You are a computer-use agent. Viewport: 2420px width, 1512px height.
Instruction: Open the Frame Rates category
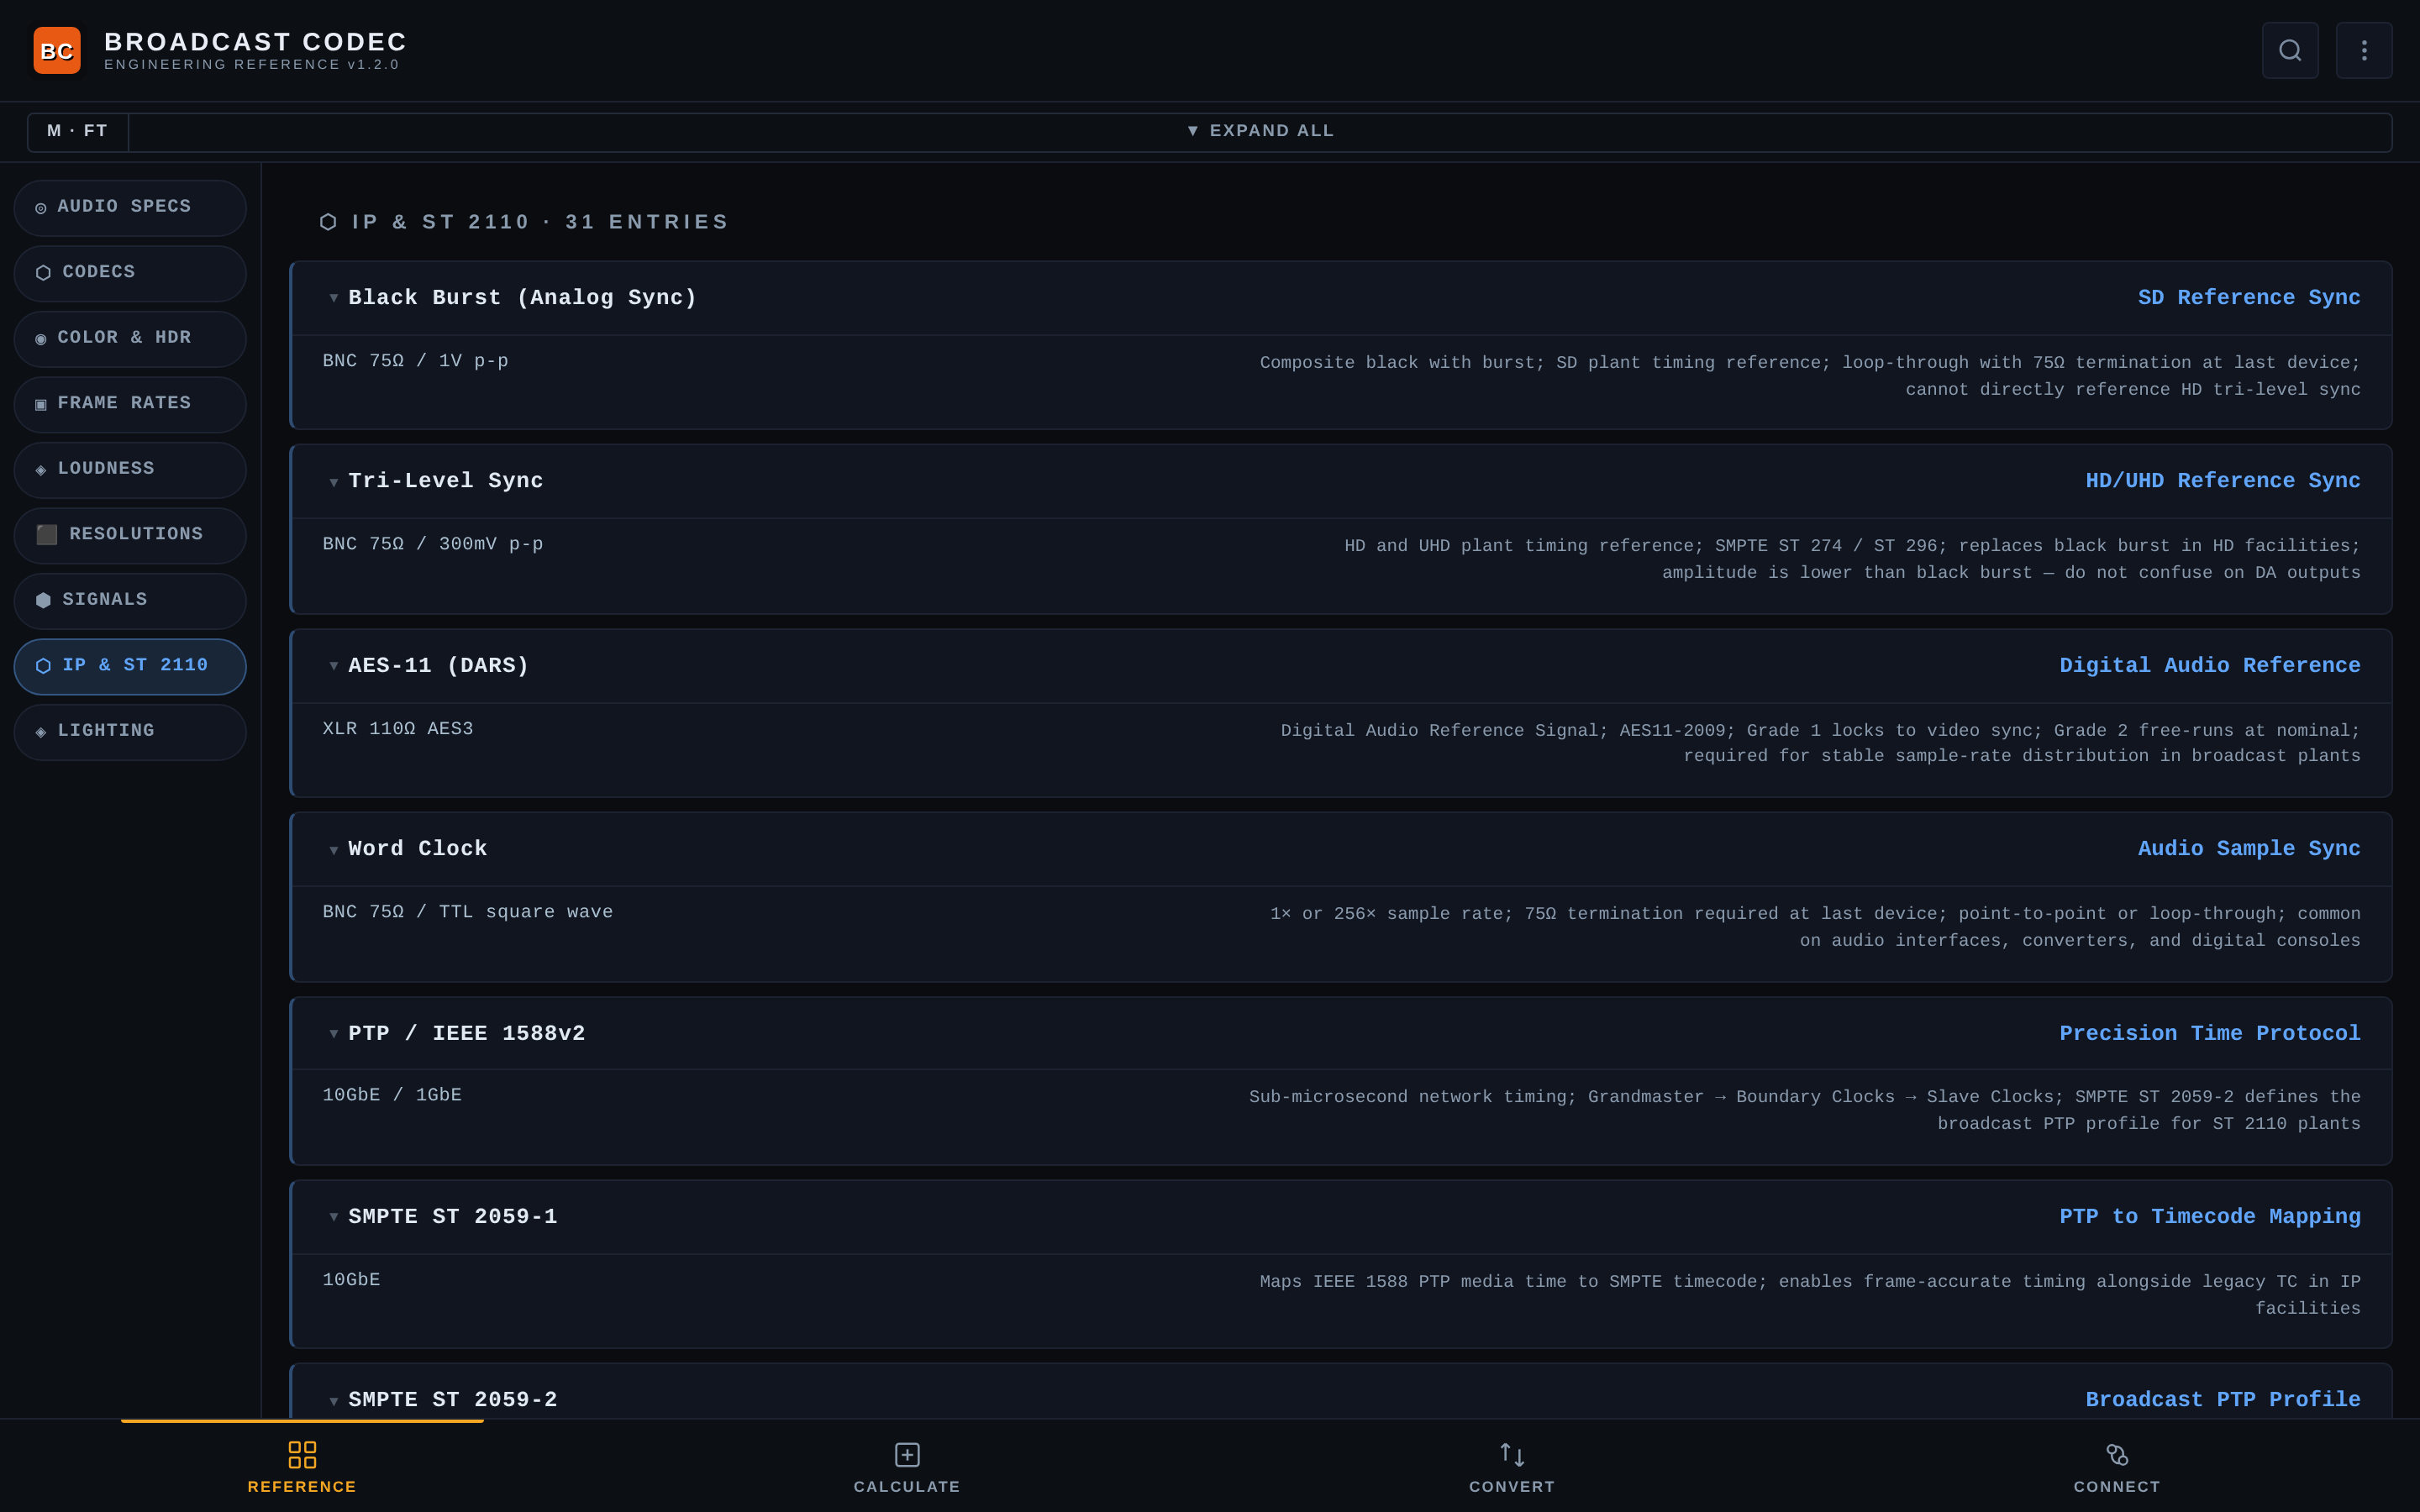click(130, 404)
